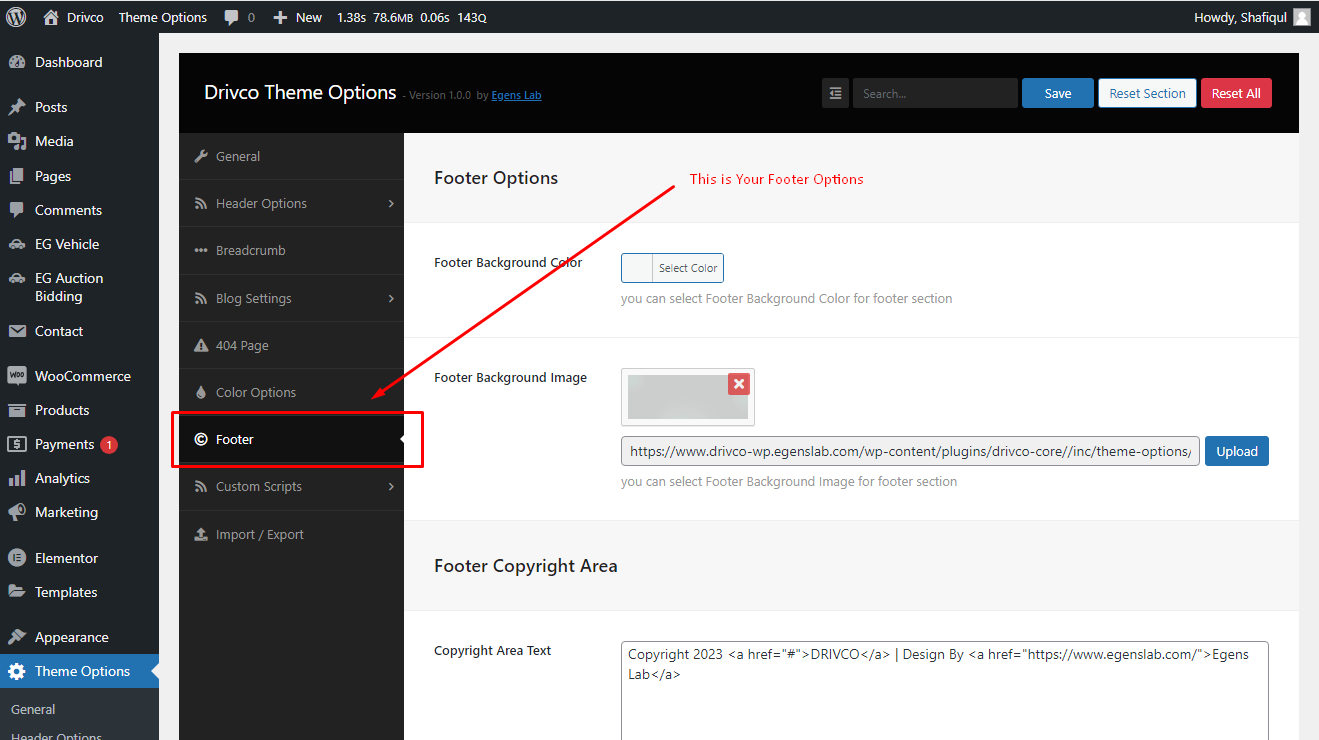Click the Copyright Area Text box

pos(945,691)
